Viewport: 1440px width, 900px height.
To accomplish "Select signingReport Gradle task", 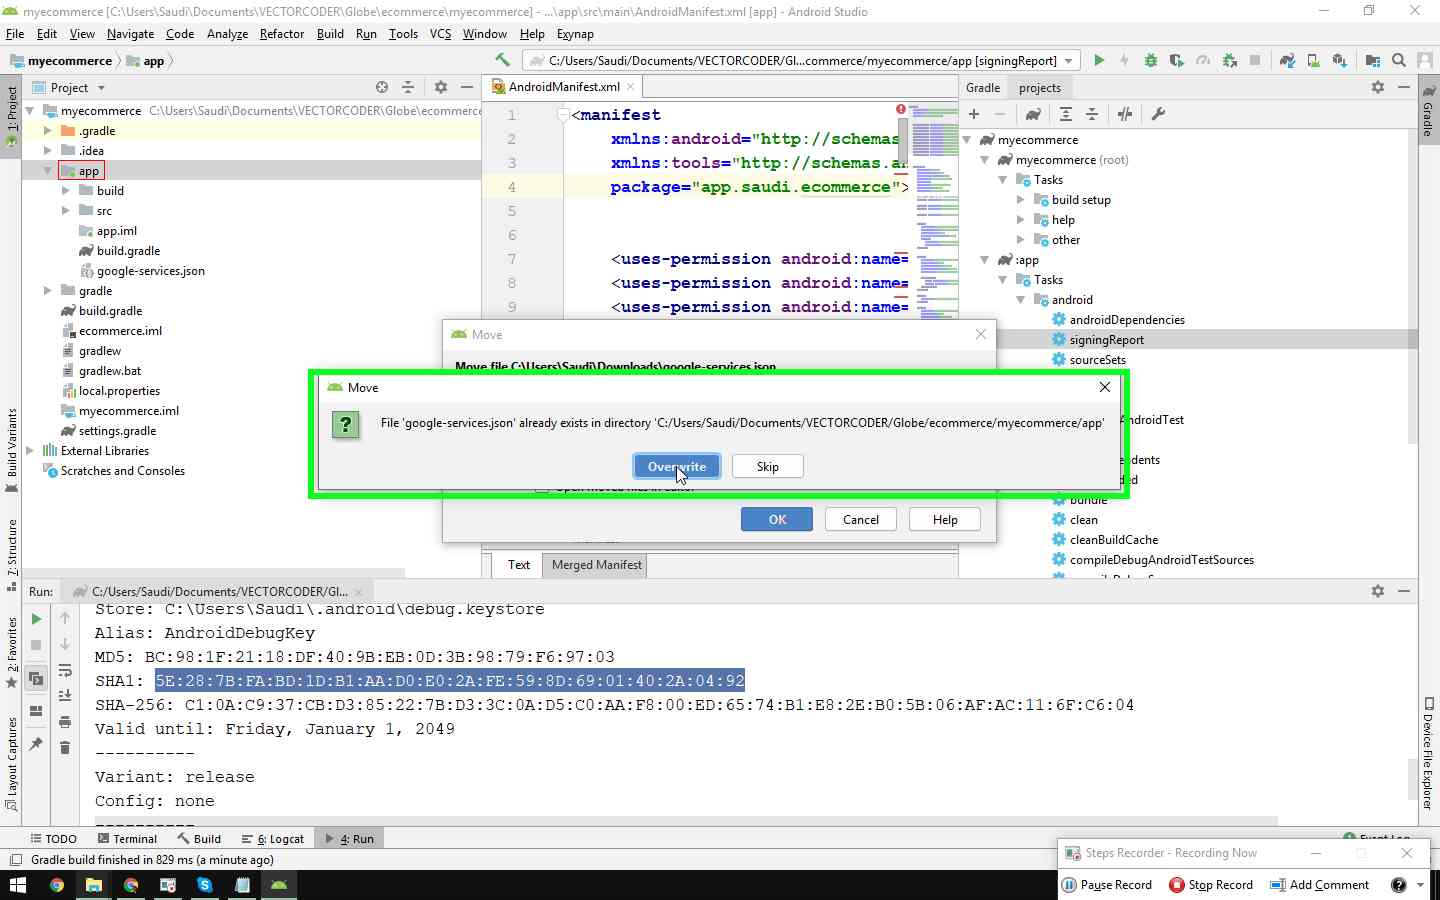I will [x=1106, y=340].
